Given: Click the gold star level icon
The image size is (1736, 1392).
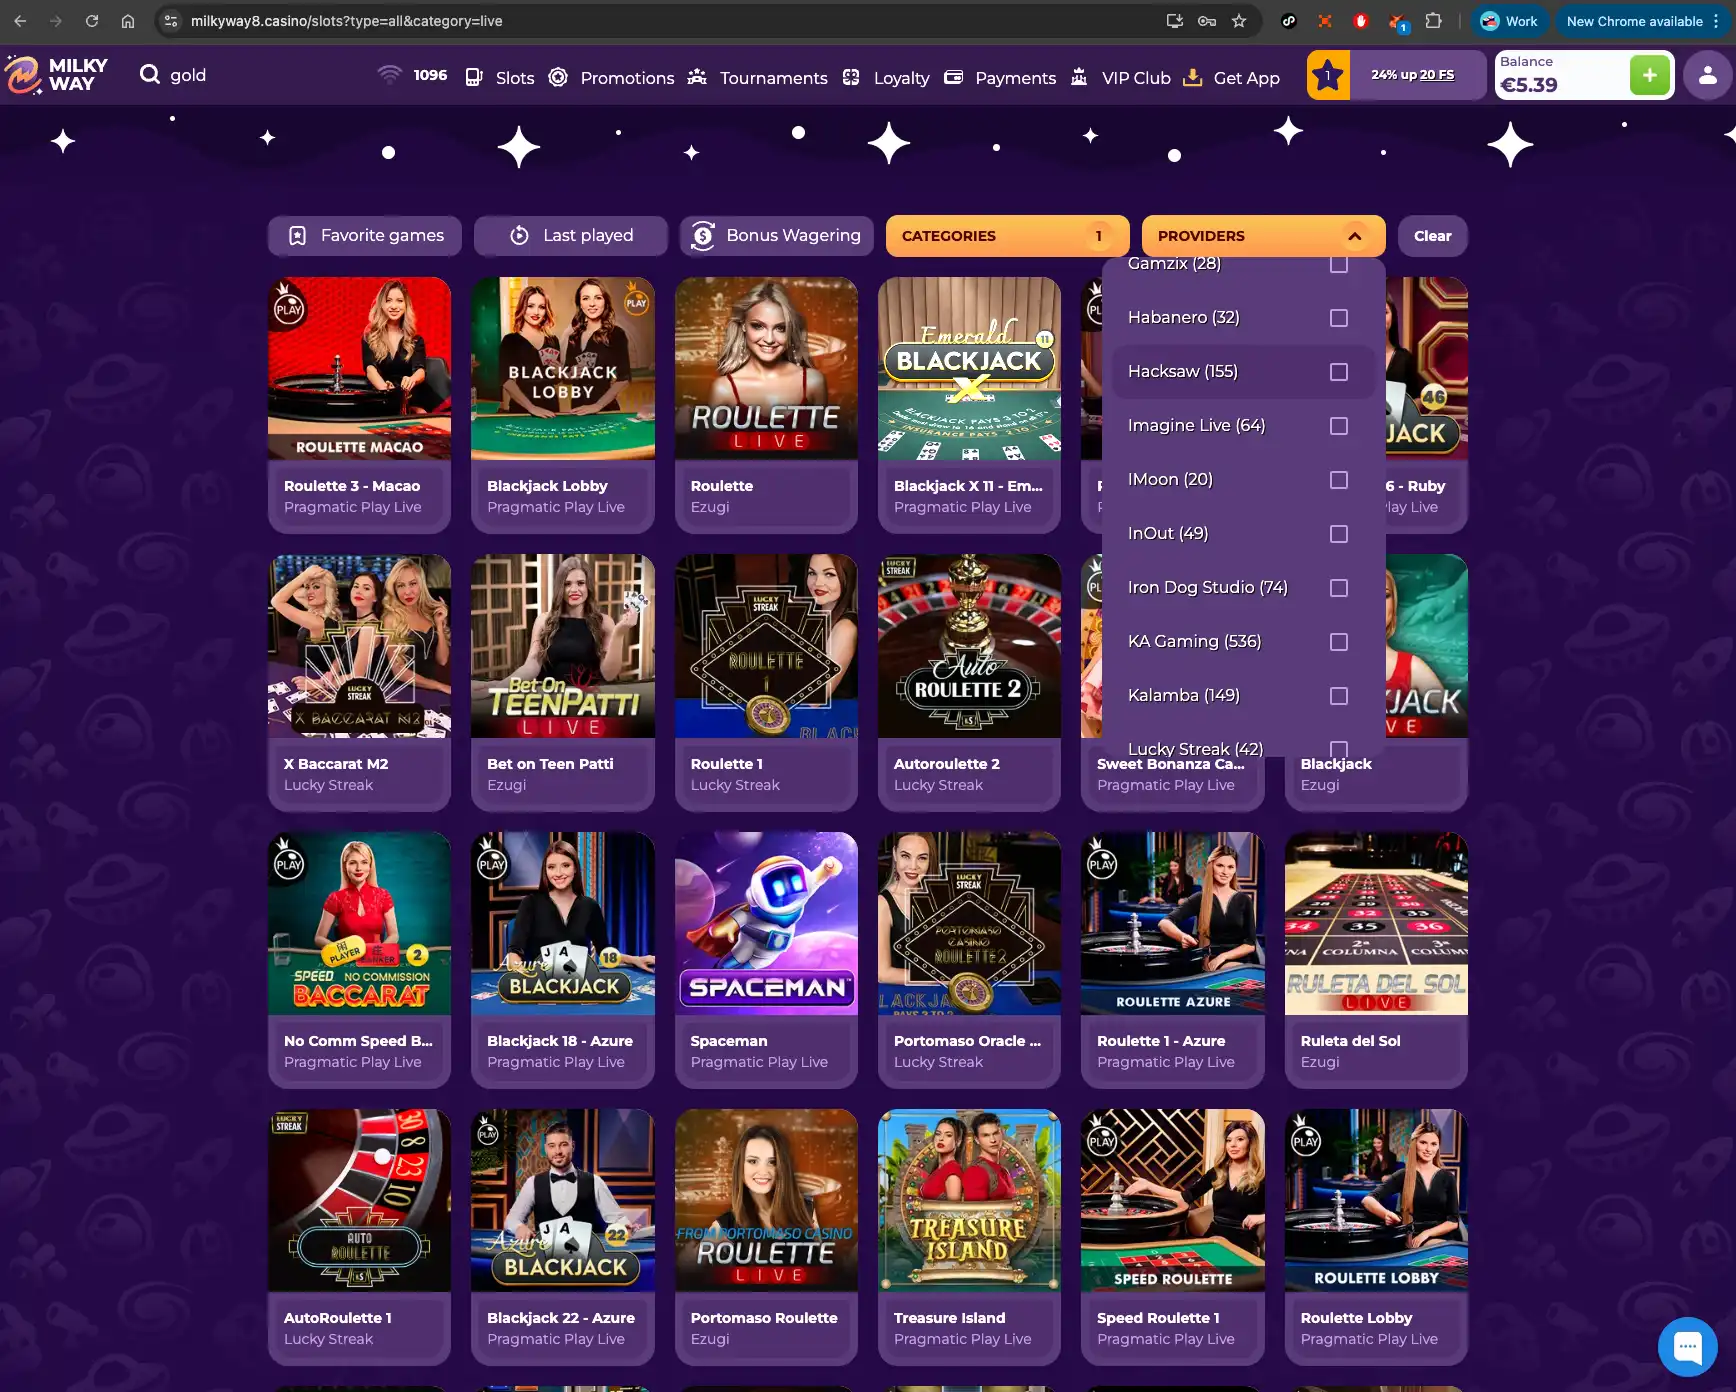Looking at the screenshot, I should pos(1328,75).
